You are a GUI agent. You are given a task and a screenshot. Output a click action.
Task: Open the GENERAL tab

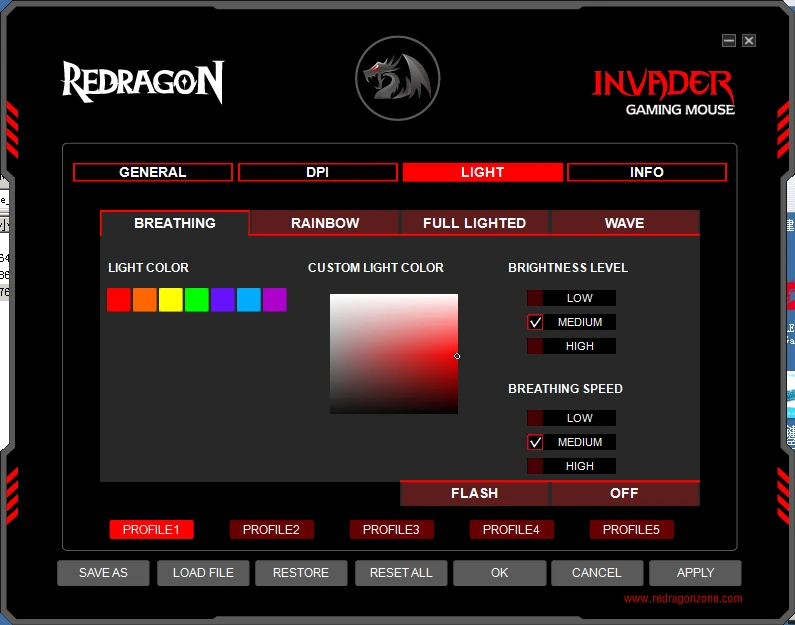click(x=153, y=172)
